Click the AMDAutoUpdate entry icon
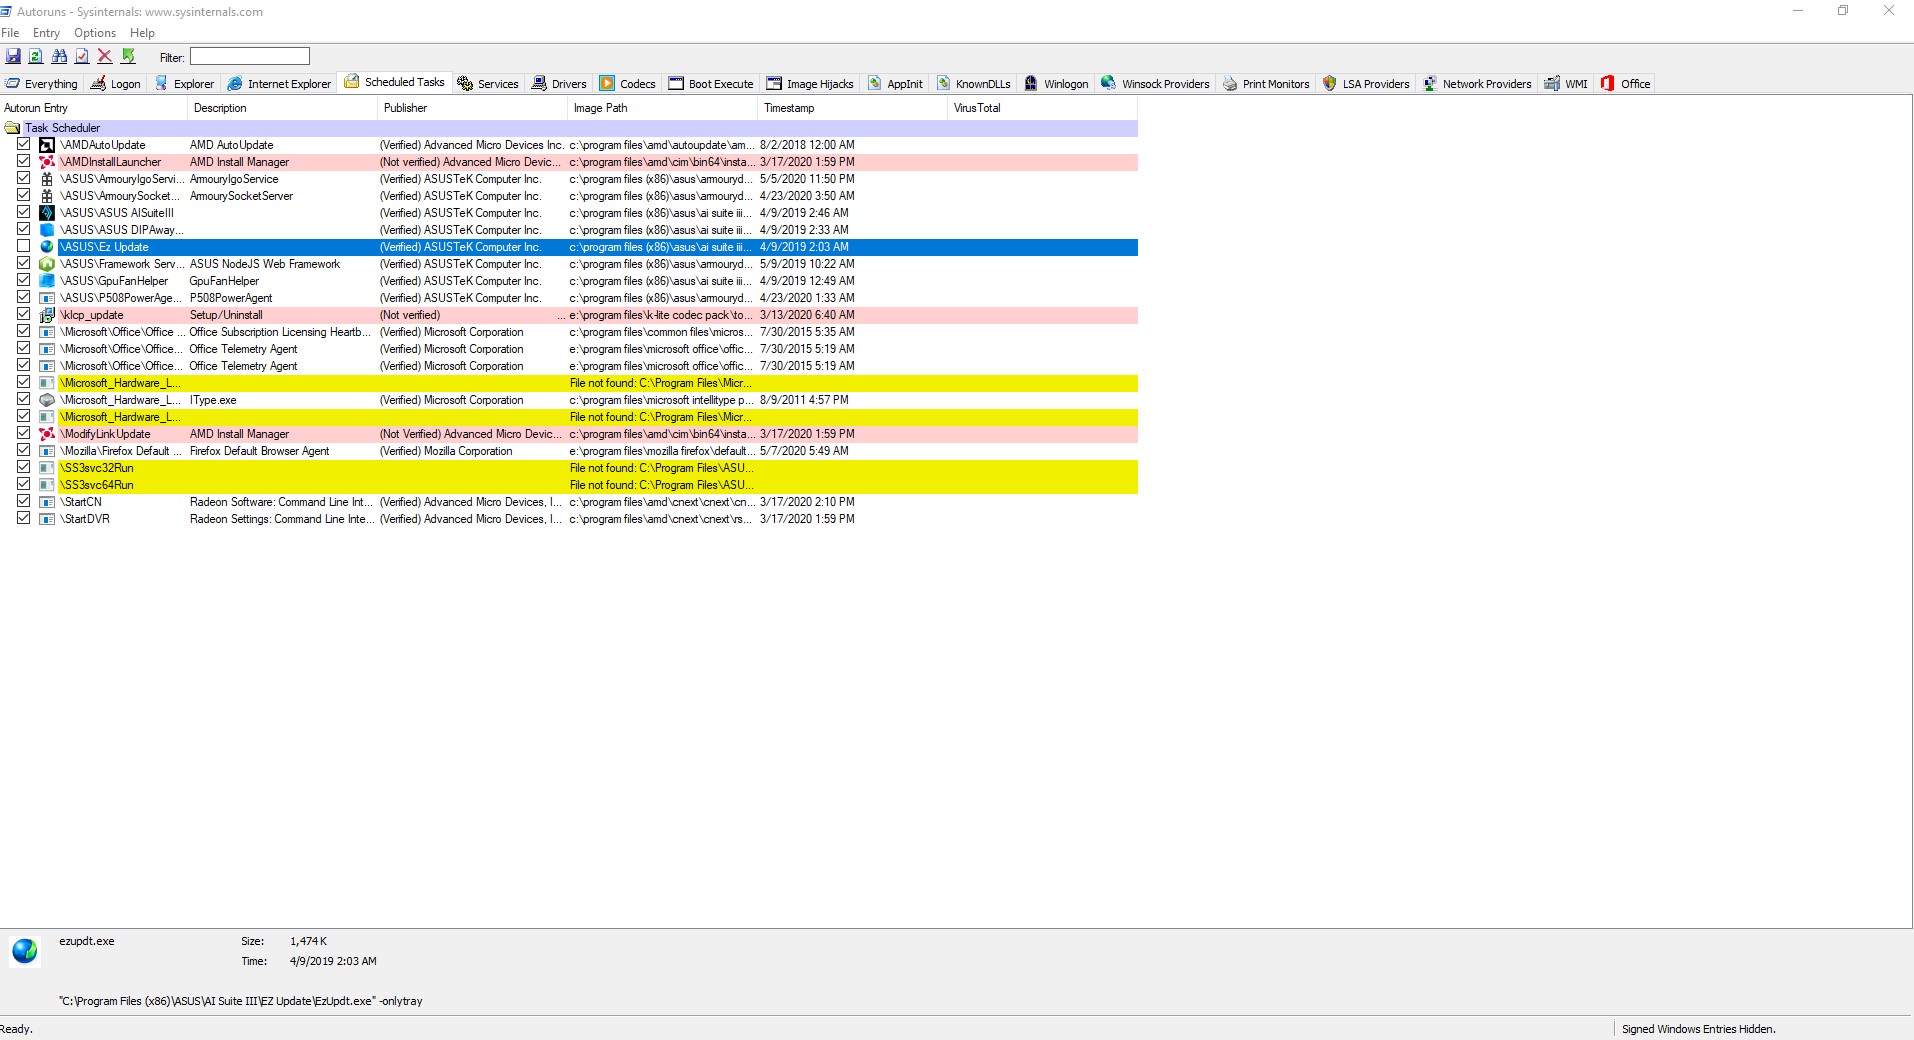This screenshot has width=1914, height=1040. tap(47, 145)
